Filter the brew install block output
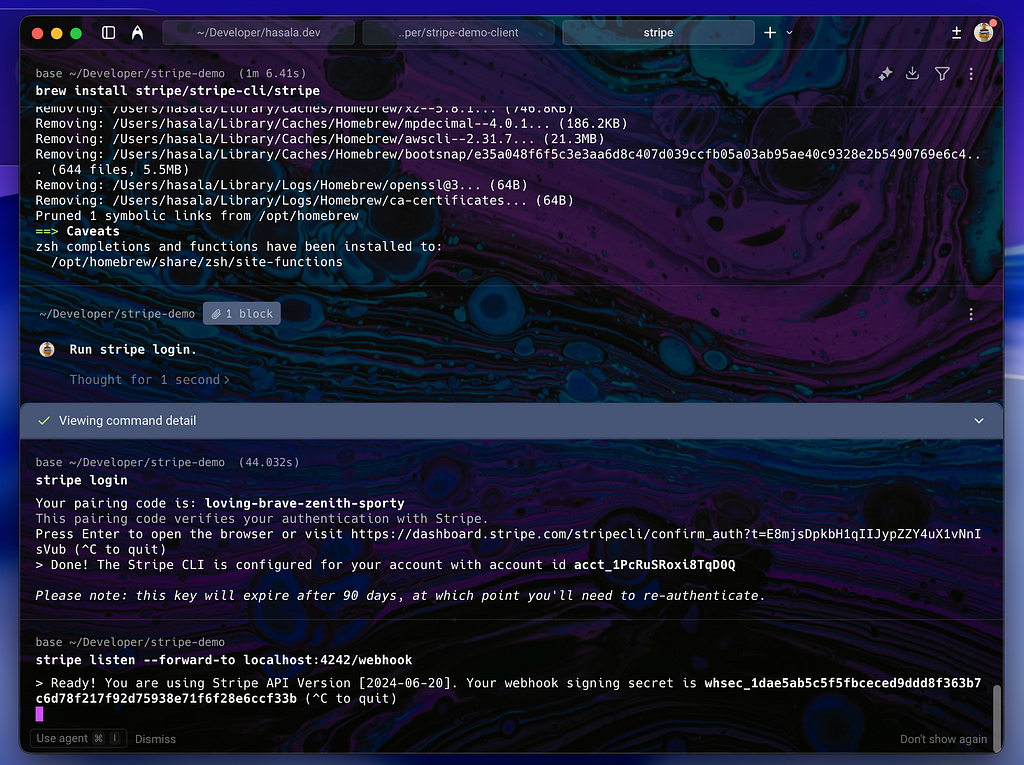 942,74
